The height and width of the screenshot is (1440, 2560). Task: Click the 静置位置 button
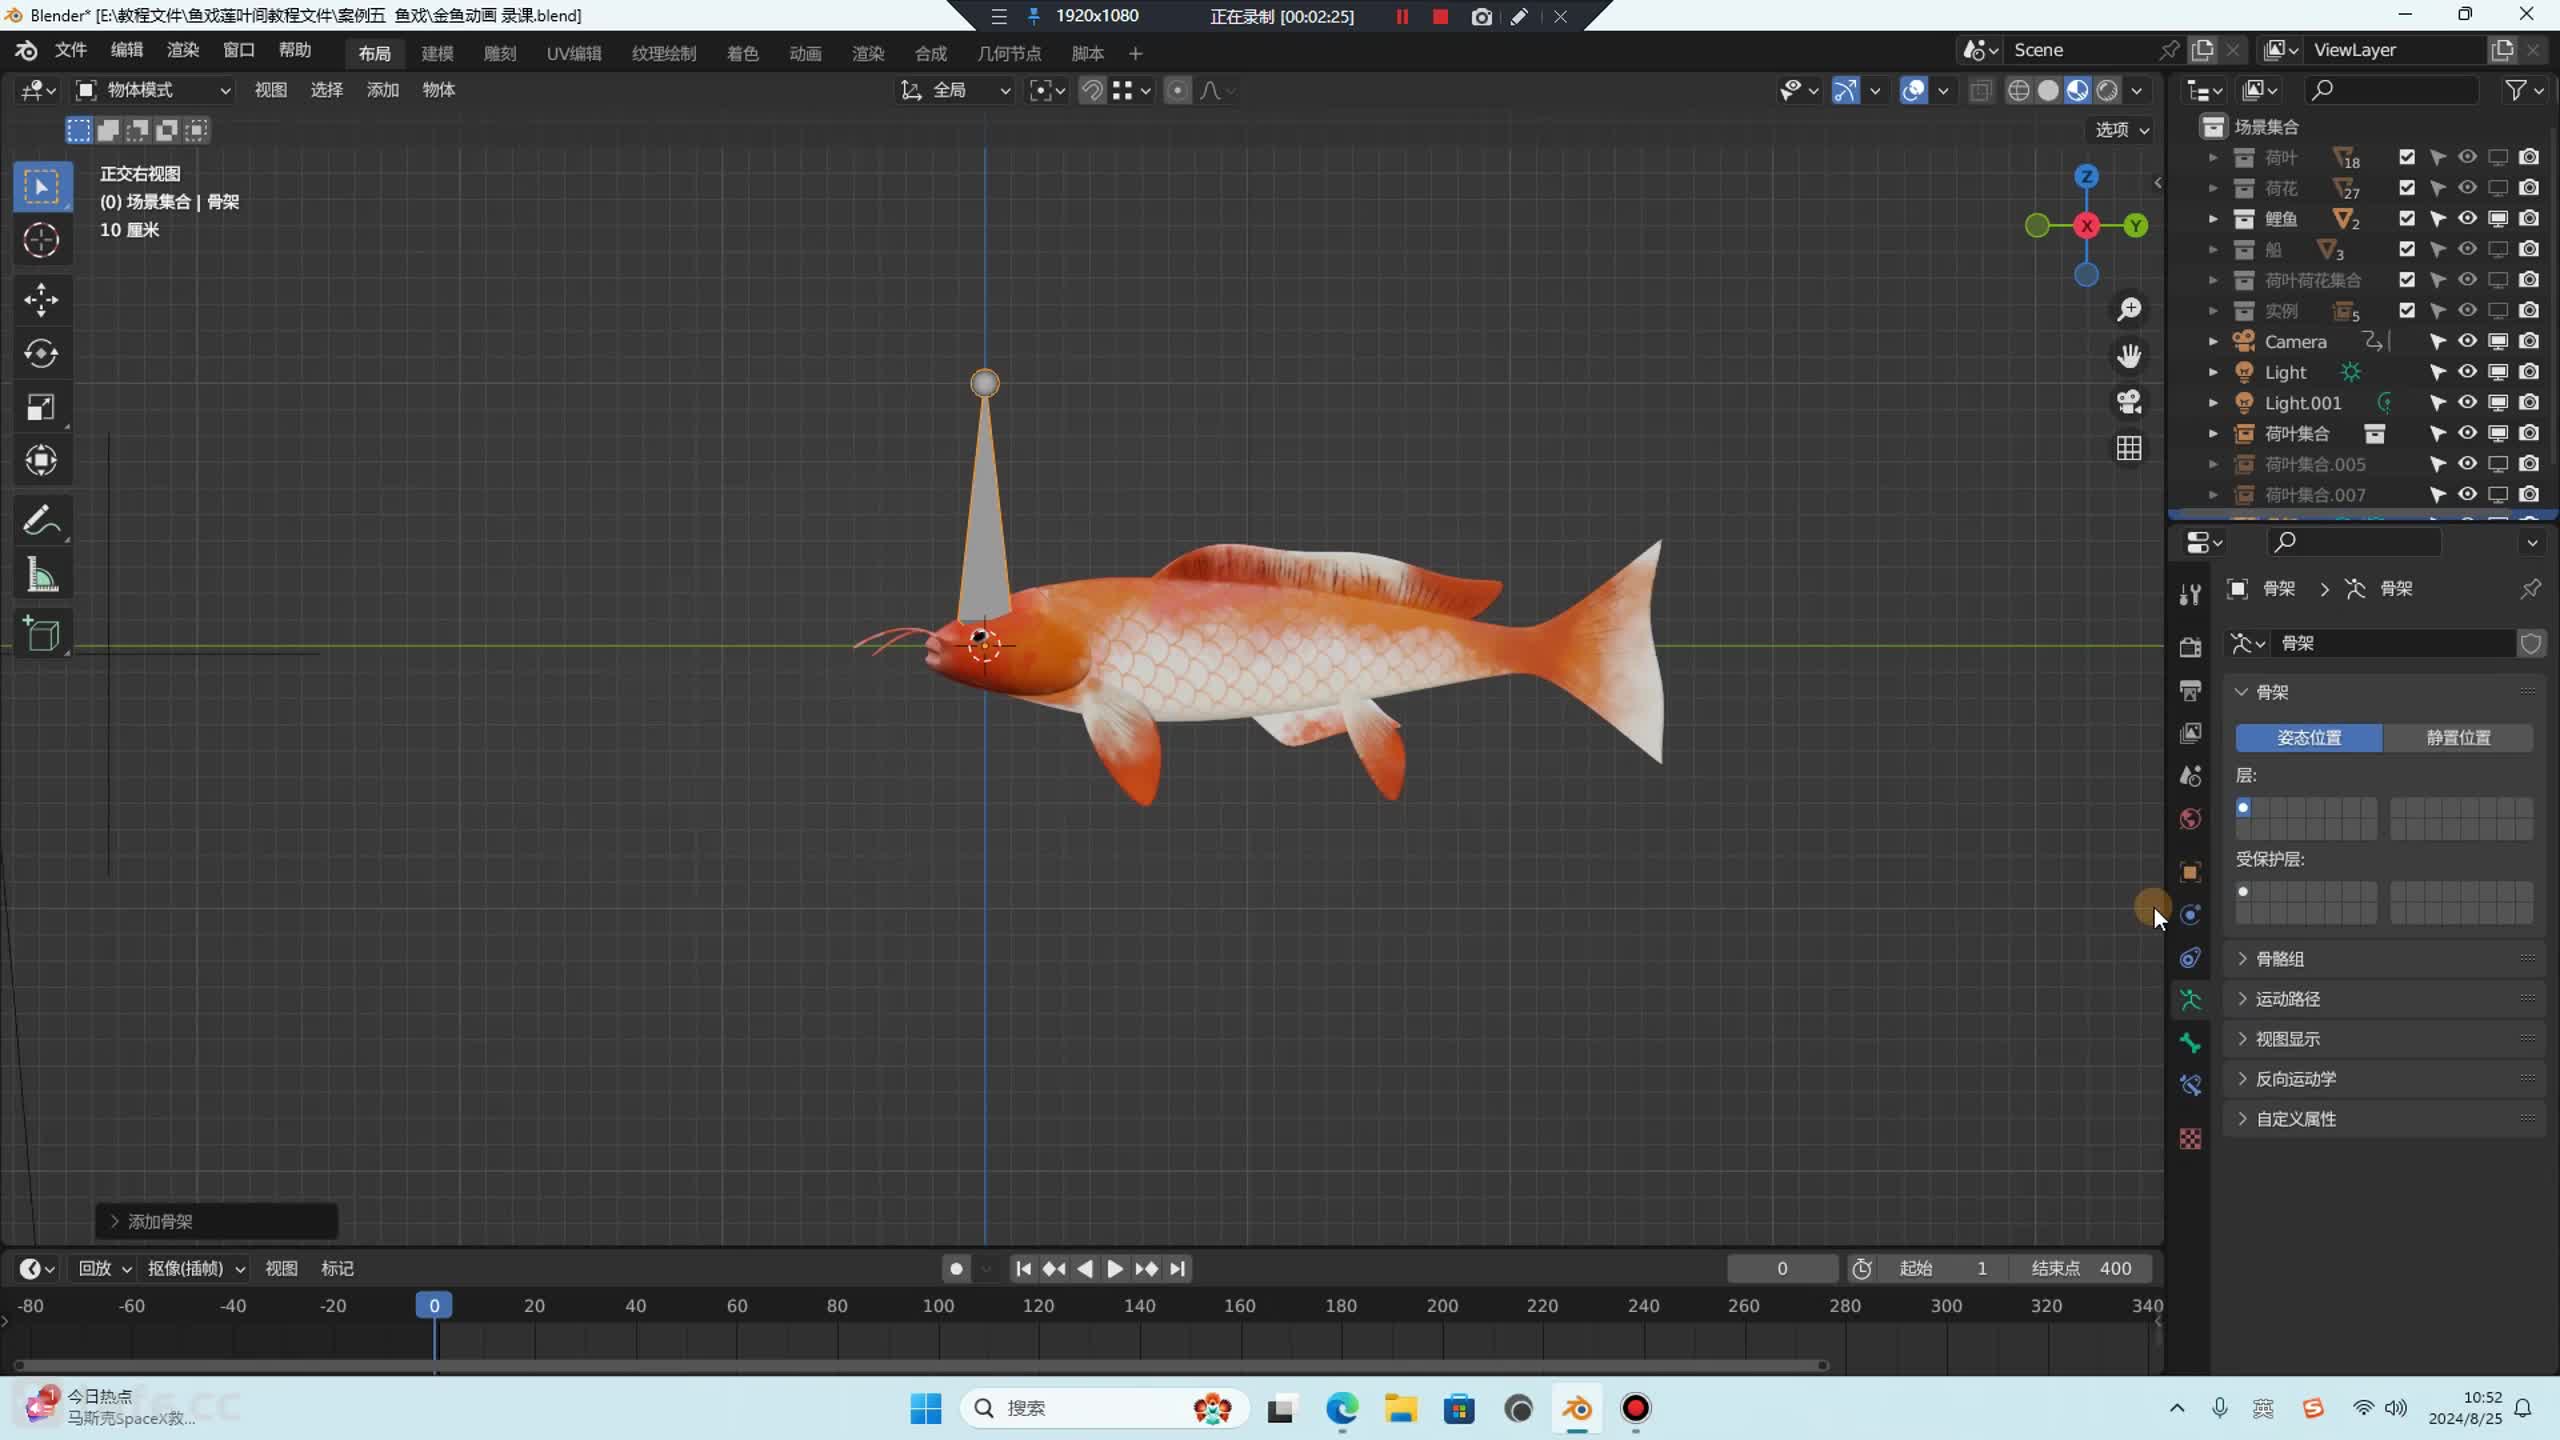pyautogui.click(x=2458, y=738)
